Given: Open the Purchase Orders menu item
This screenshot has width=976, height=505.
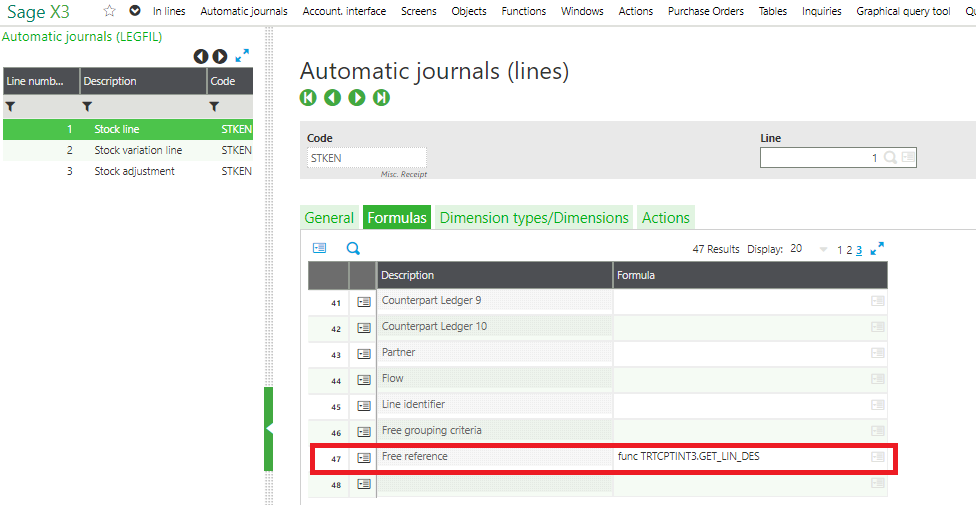Looking at the screenshot, I should point(706,11).
